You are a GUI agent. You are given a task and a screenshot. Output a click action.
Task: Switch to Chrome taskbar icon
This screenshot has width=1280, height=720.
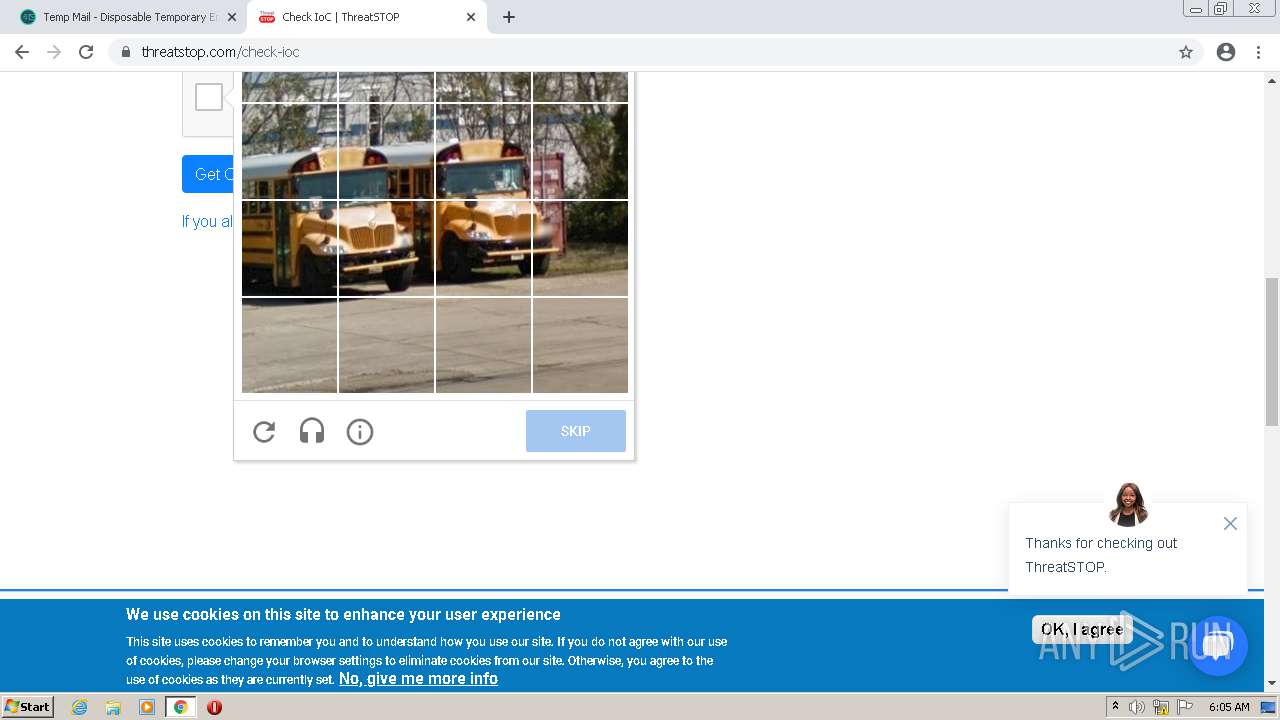(x=180, y=707)
